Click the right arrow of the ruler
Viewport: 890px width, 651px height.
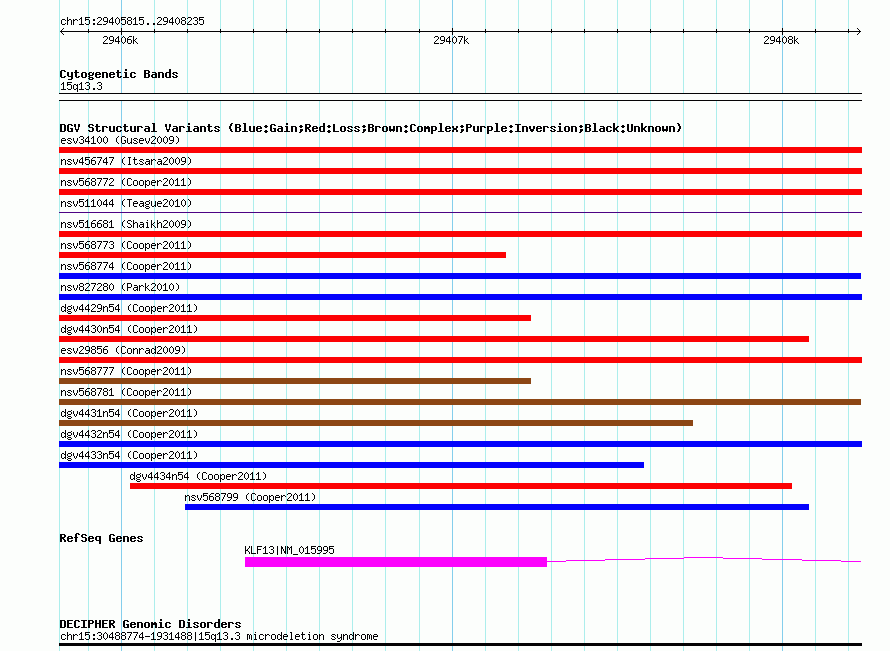(858, 32)
